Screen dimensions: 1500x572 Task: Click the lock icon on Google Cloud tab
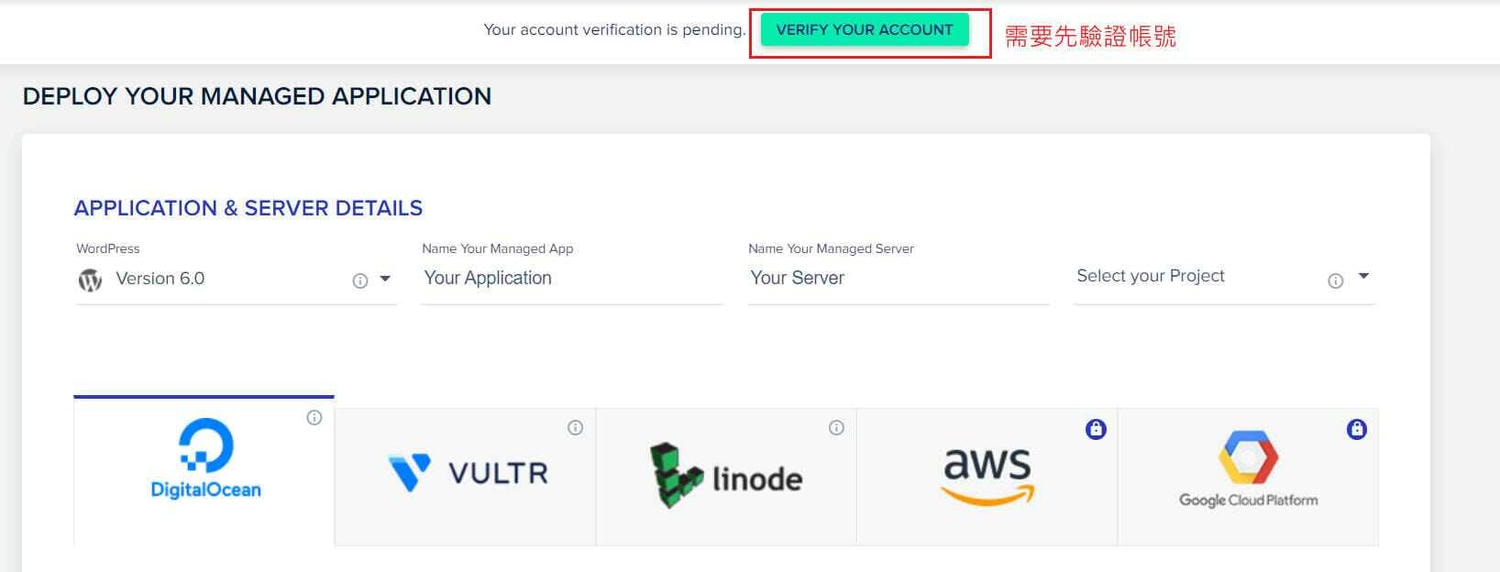(x=1357, y=430)
